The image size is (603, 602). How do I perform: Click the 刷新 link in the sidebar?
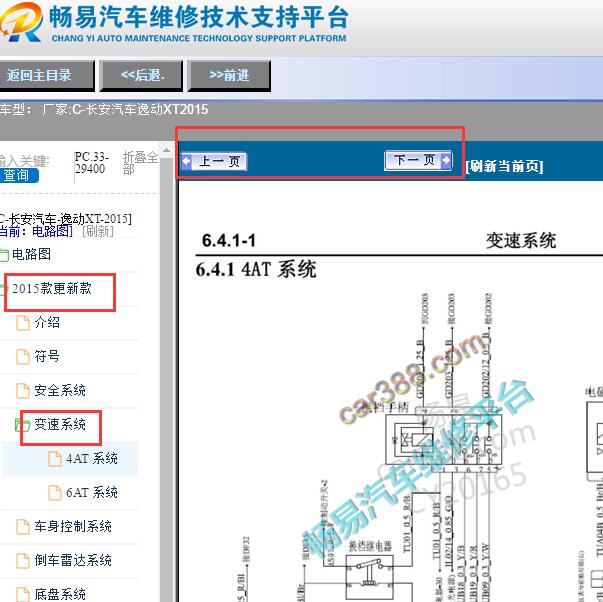98,231
